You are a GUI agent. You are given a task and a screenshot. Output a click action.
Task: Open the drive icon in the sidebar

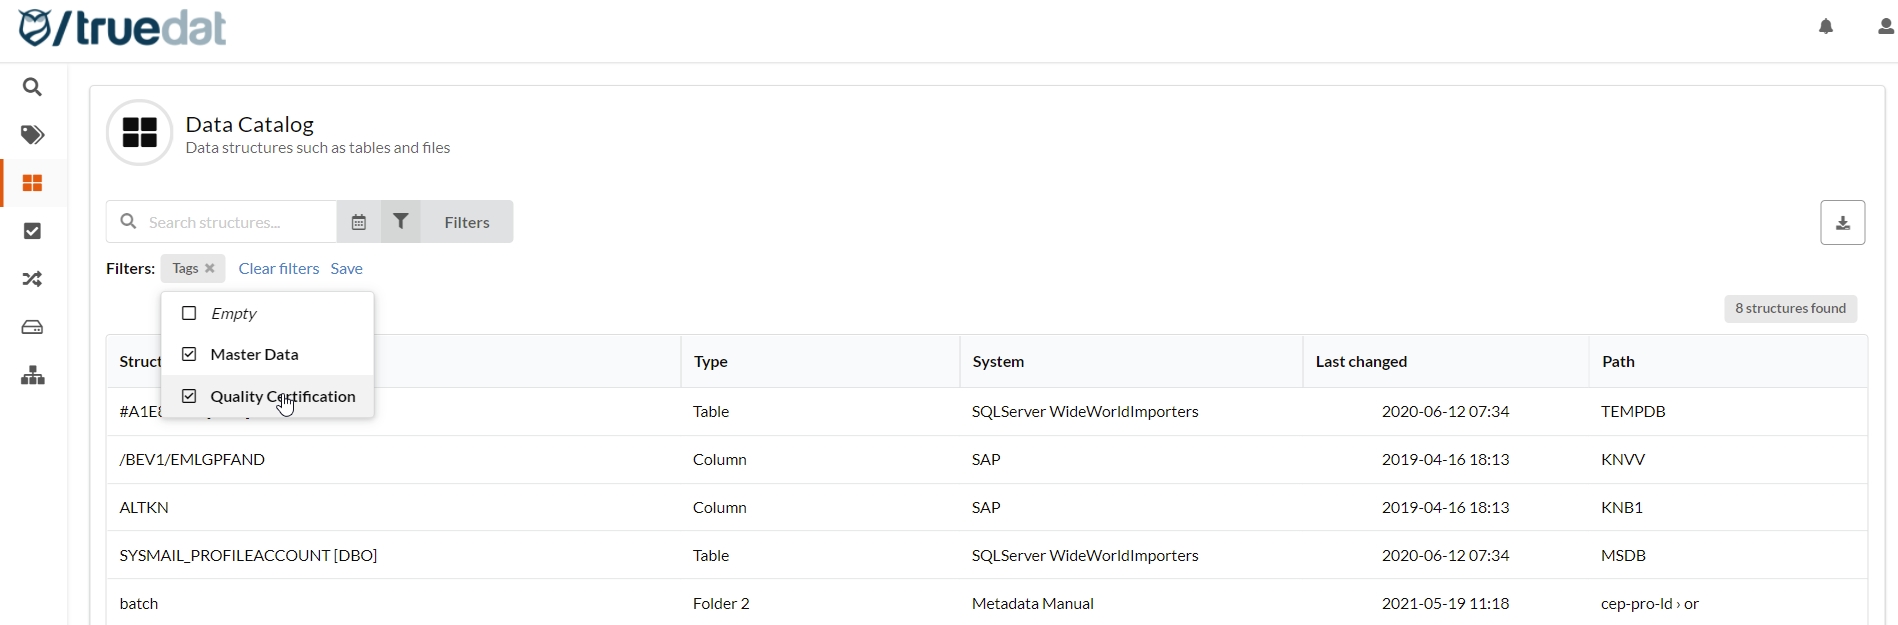pos(33,328)
